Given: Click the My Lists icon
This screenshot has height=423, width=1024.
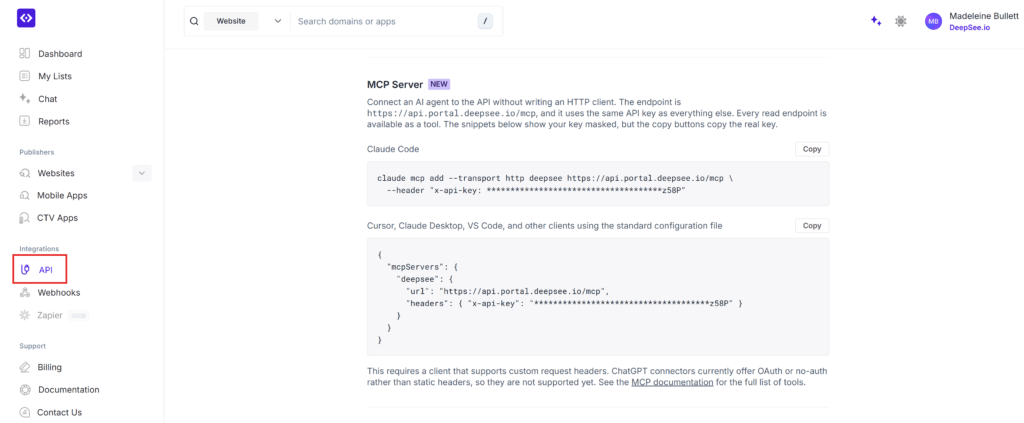Looking at the screenshot, I should (25, 76).
